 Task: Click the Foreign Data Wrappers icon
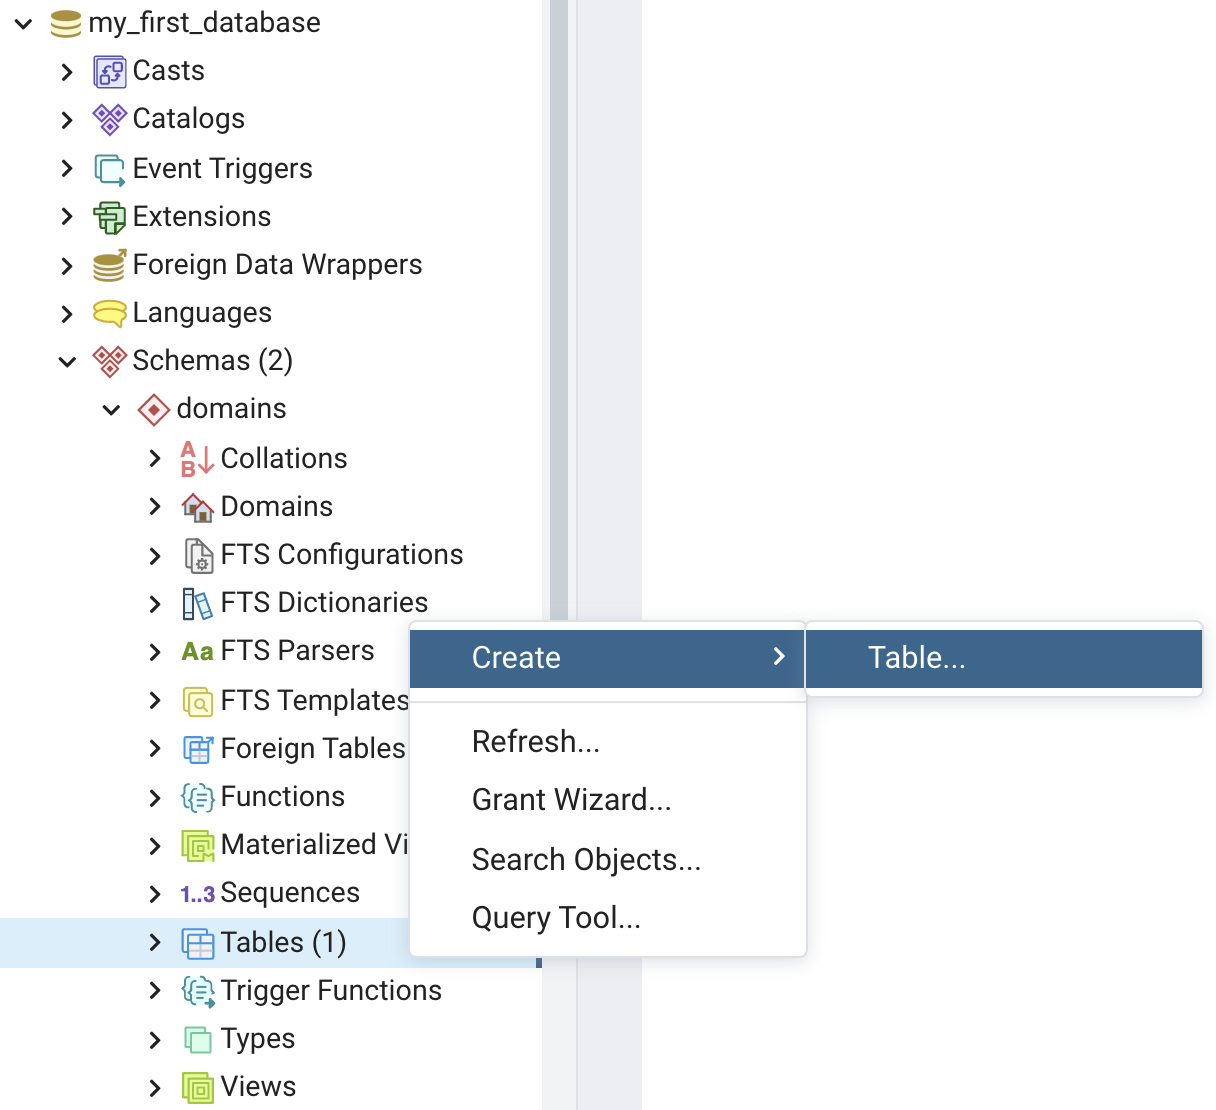(x=109, y=265)
